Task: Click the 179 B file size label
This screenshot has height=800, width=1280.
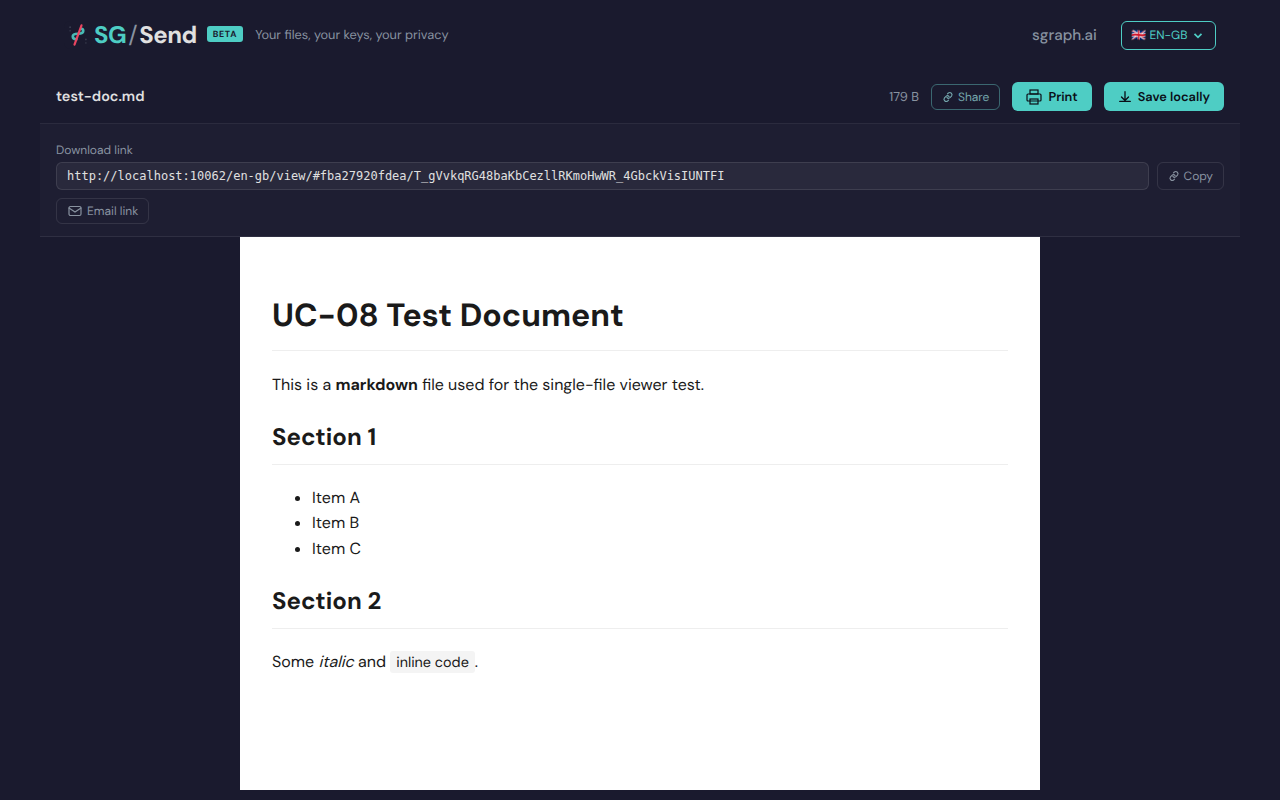Action: 903,97
